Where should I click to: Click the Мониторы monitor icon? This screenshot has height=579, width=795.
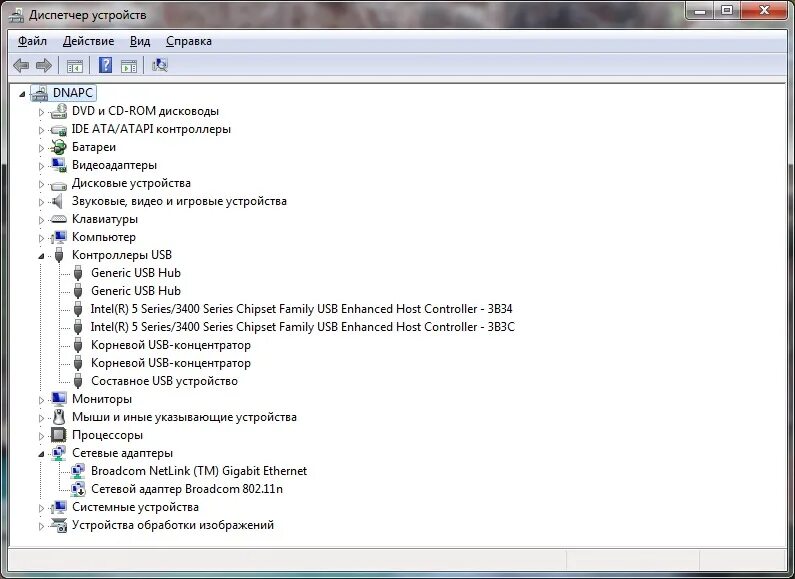point(59,400)
